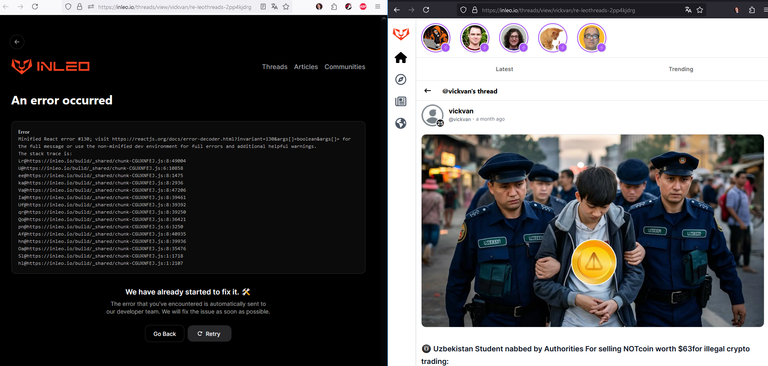This screenshot has width=768, height=366.
Task: Open the second story avatar of the man in green
Action: pos(474,38)
